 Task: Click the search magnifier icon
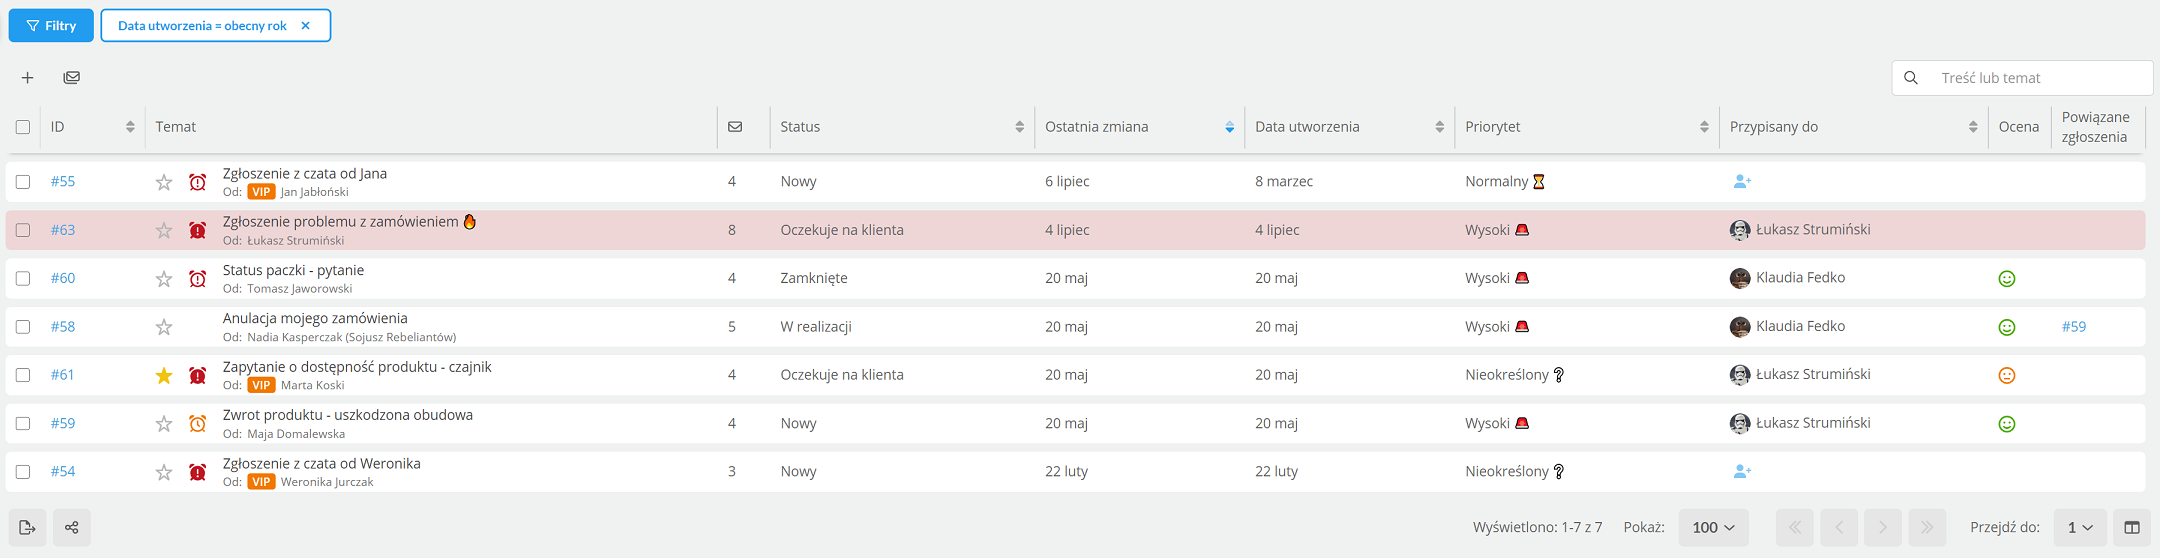pyautogui.click(x=1911, y=78)
